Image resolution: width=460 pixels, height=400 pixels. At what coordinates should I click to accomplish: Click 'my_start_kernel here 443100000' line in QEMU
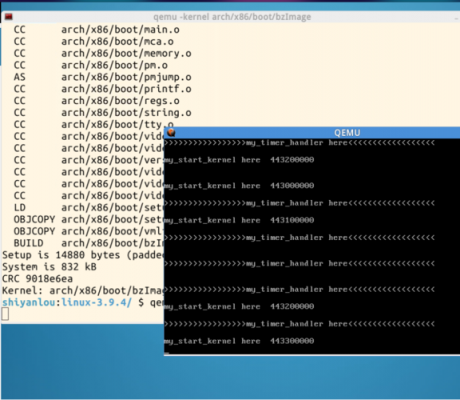point(239,220)
